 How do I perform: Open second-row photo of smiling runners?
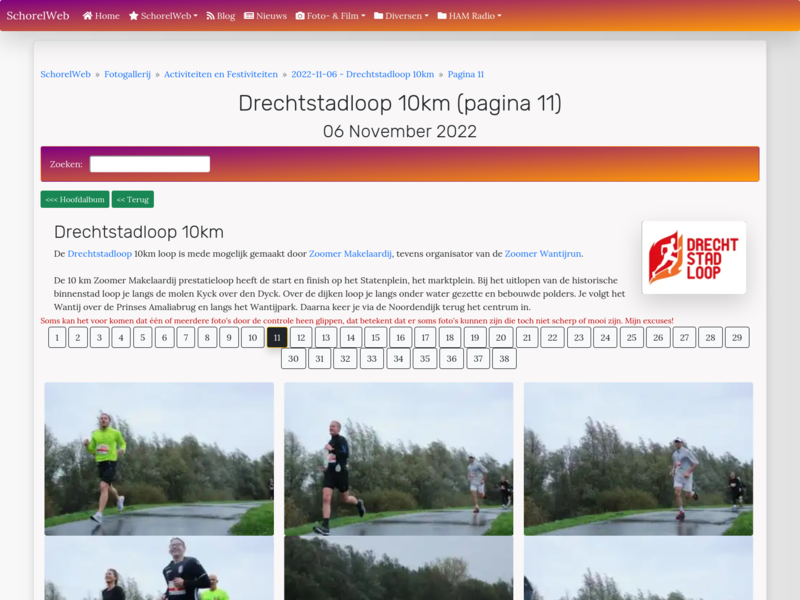(159, 568)
